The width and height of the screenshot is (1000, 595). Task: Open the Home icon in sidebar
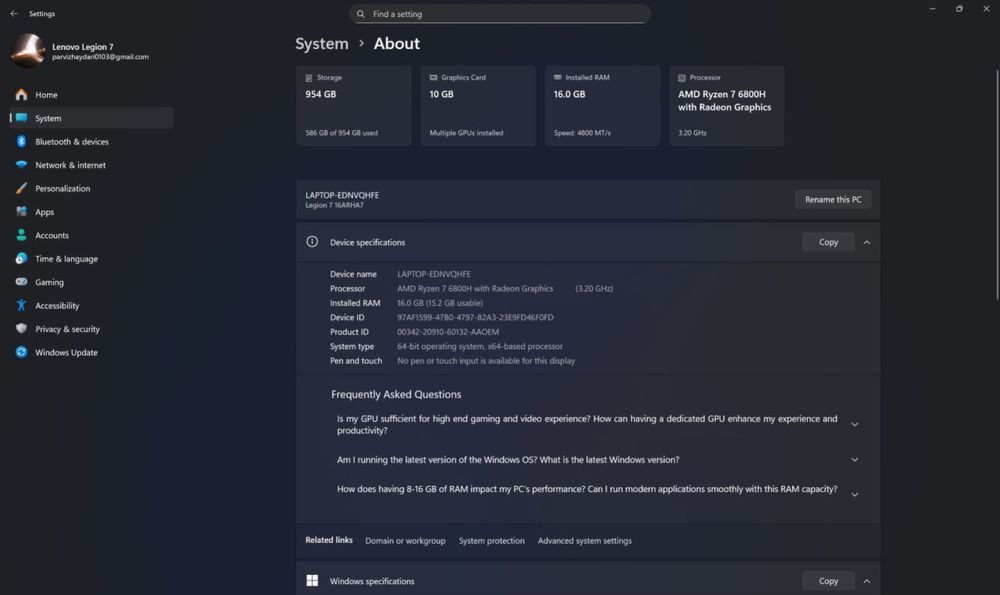point(21,94)
